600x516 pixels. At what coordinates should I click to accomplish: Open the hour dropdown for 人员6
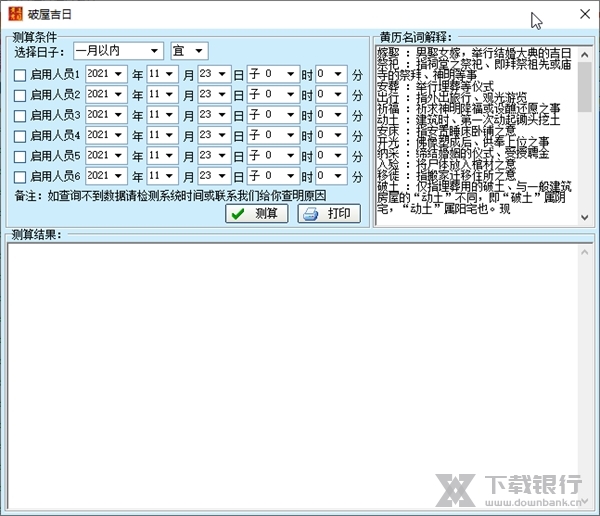click(x=273, y=176)
